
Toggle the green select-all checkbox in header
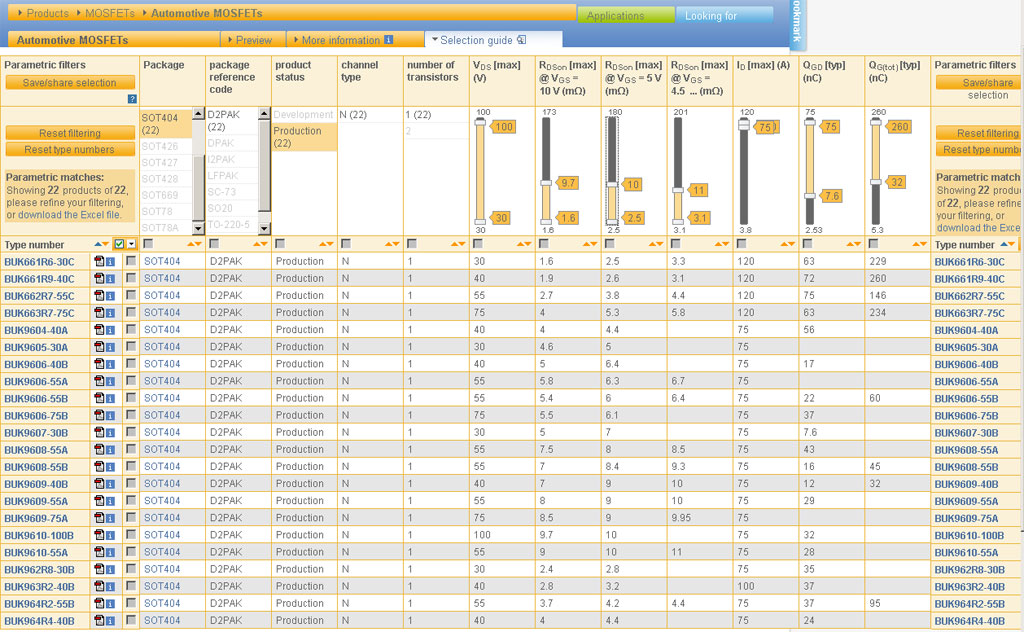(x=120, y=244)
